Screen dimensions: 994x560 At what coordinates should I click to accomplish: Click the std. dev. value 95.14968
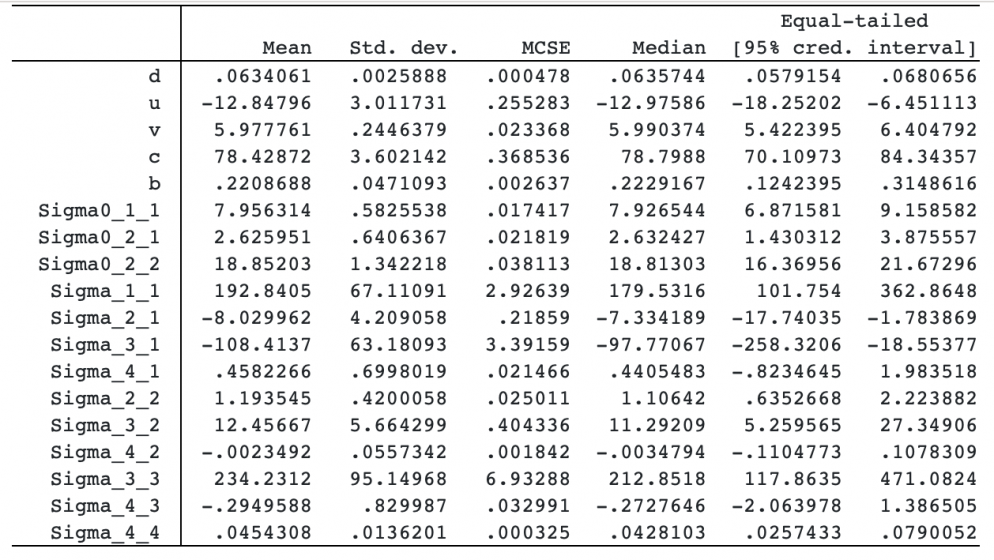(398, 479)
